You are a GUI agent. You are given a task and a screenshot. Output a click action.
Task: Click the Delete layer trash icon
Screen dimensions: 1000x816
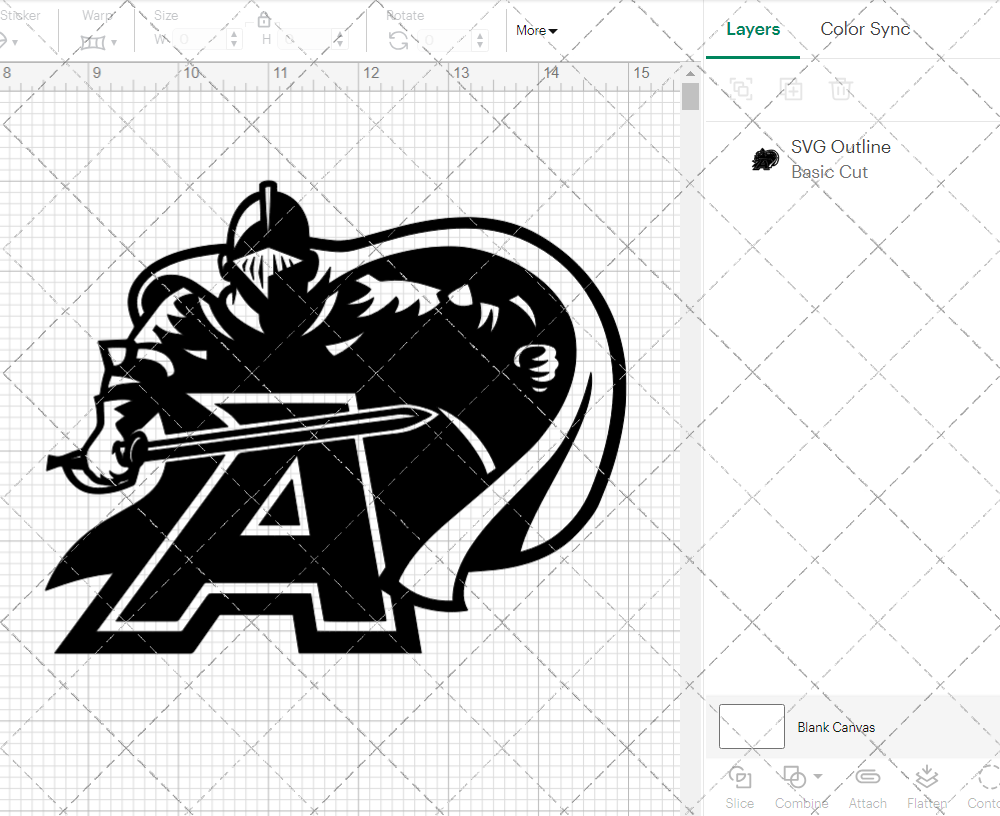click(x=841, y=89)
